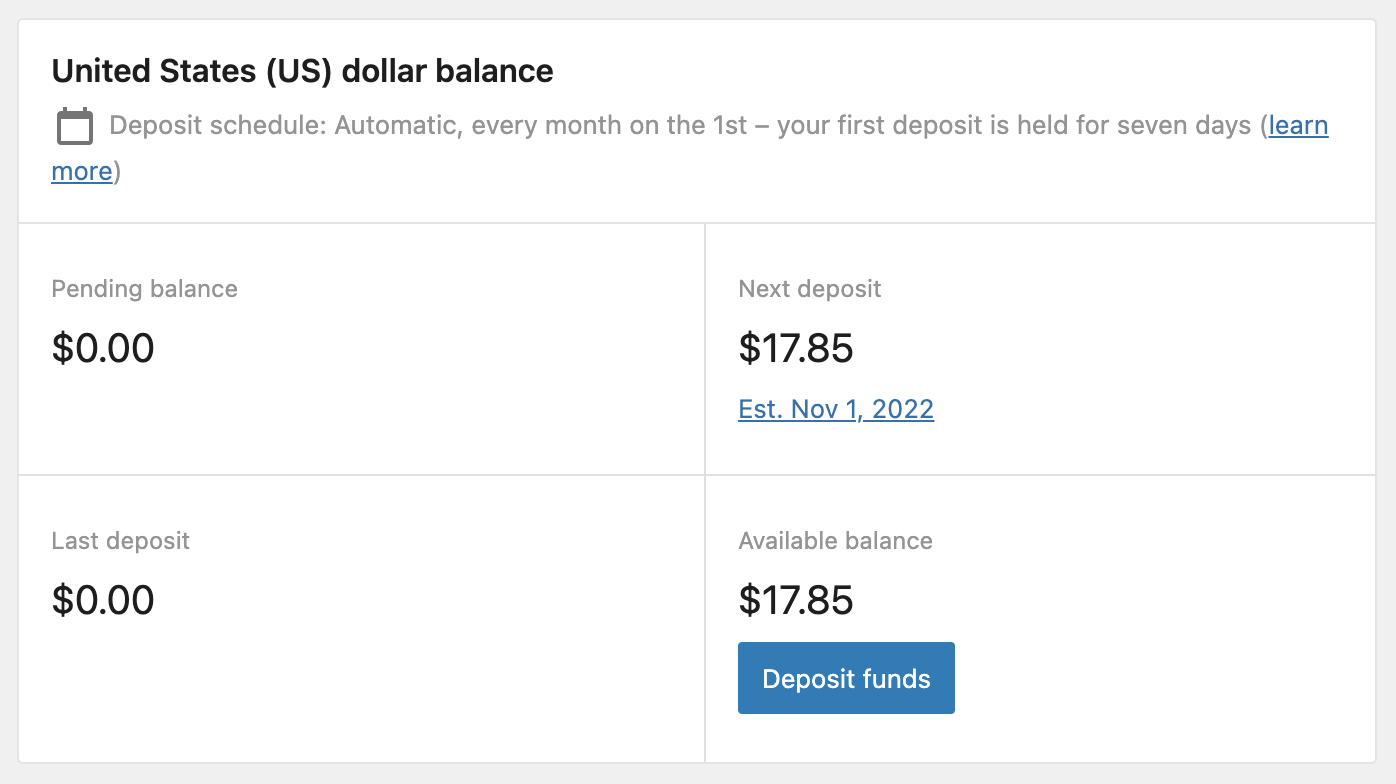
Task: Select the Last deposit label
Action: 121,540
